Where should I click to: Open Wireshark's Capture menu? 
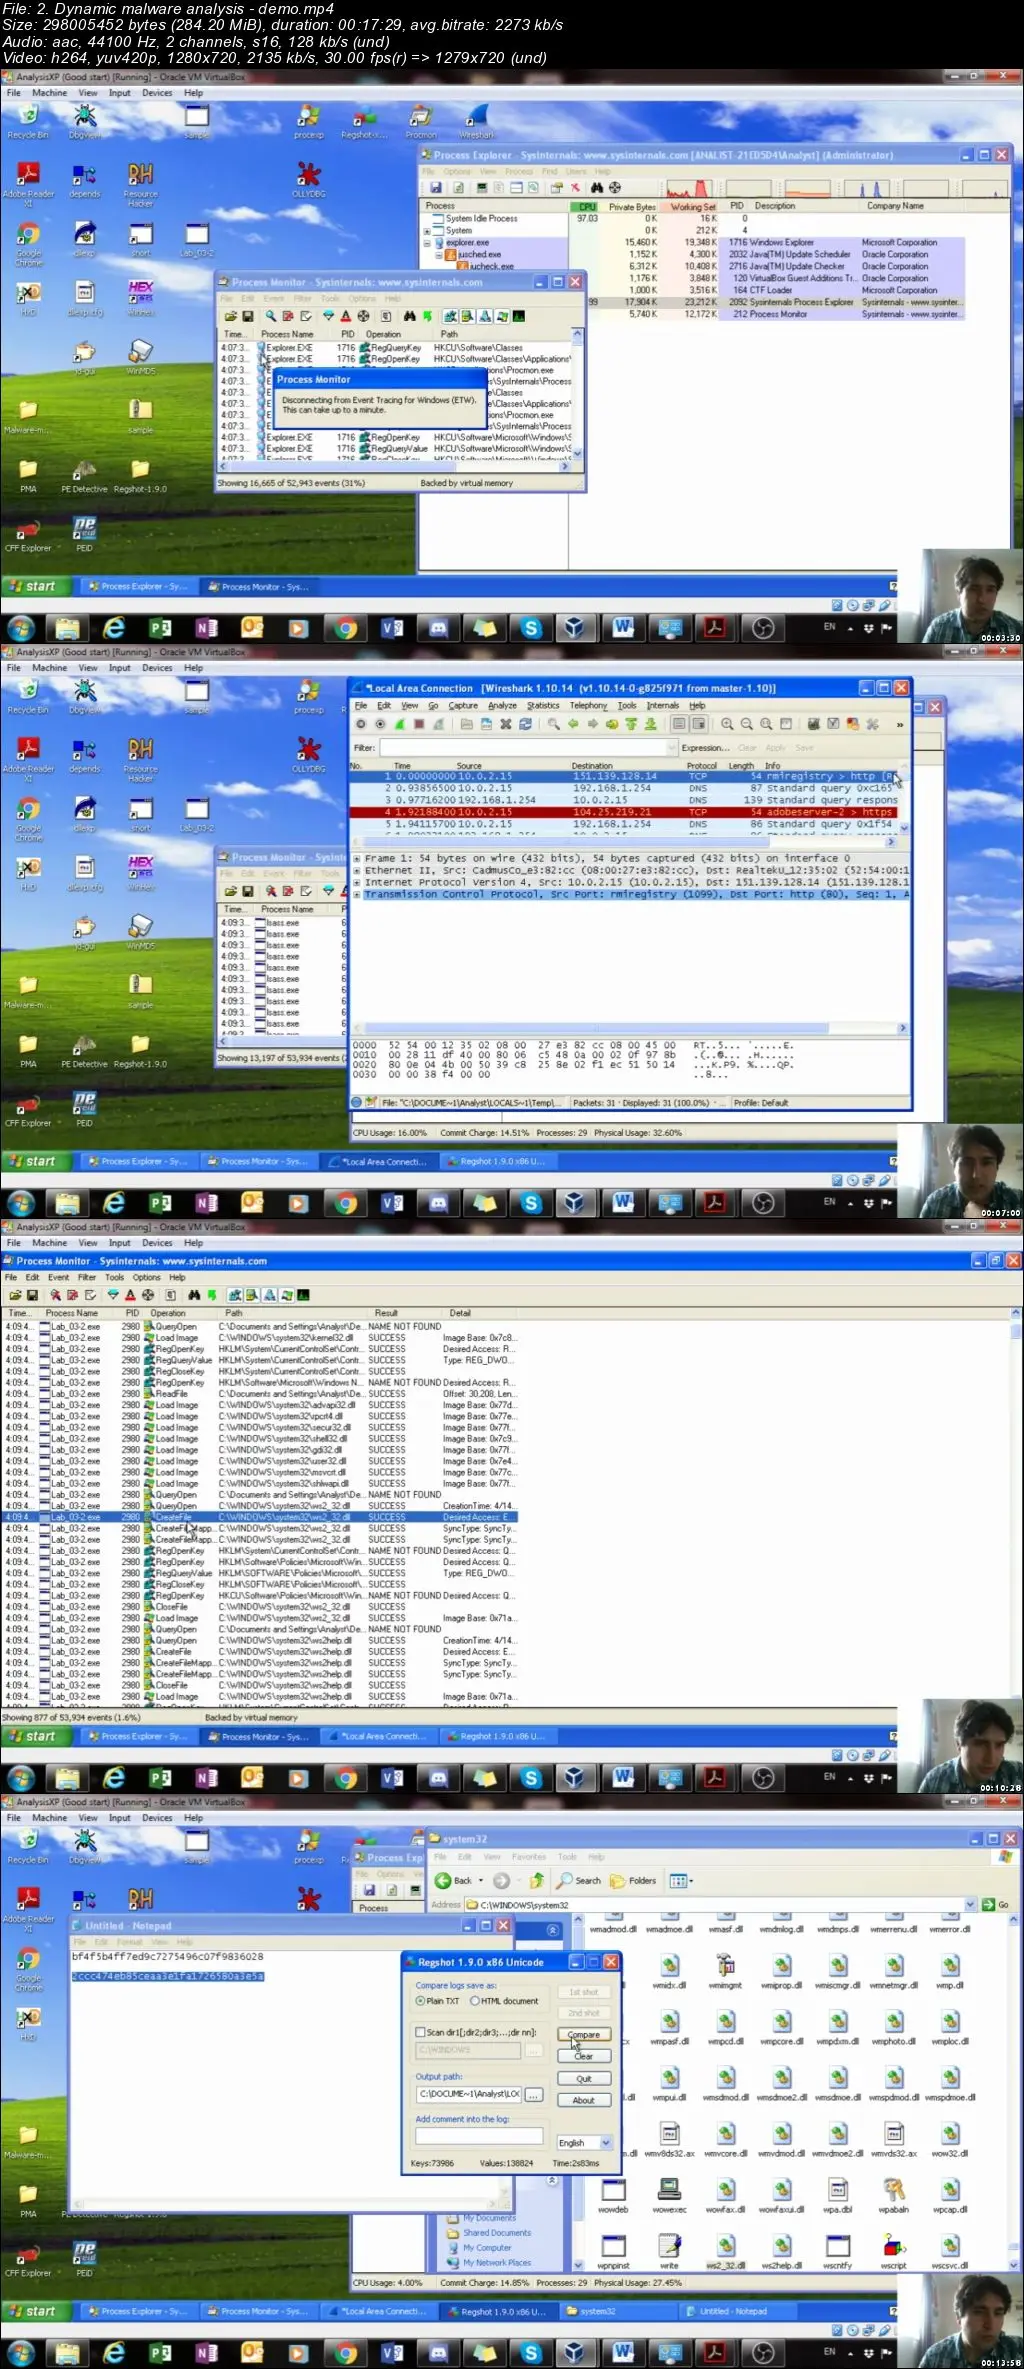[463, 705]
